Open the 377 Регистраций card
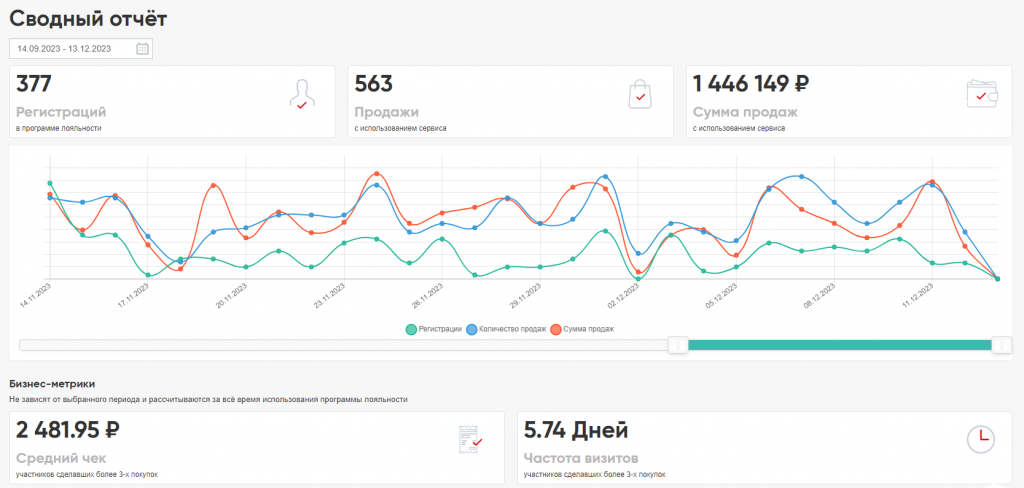Screen dimensions: 1024x488 pos(172,102)
